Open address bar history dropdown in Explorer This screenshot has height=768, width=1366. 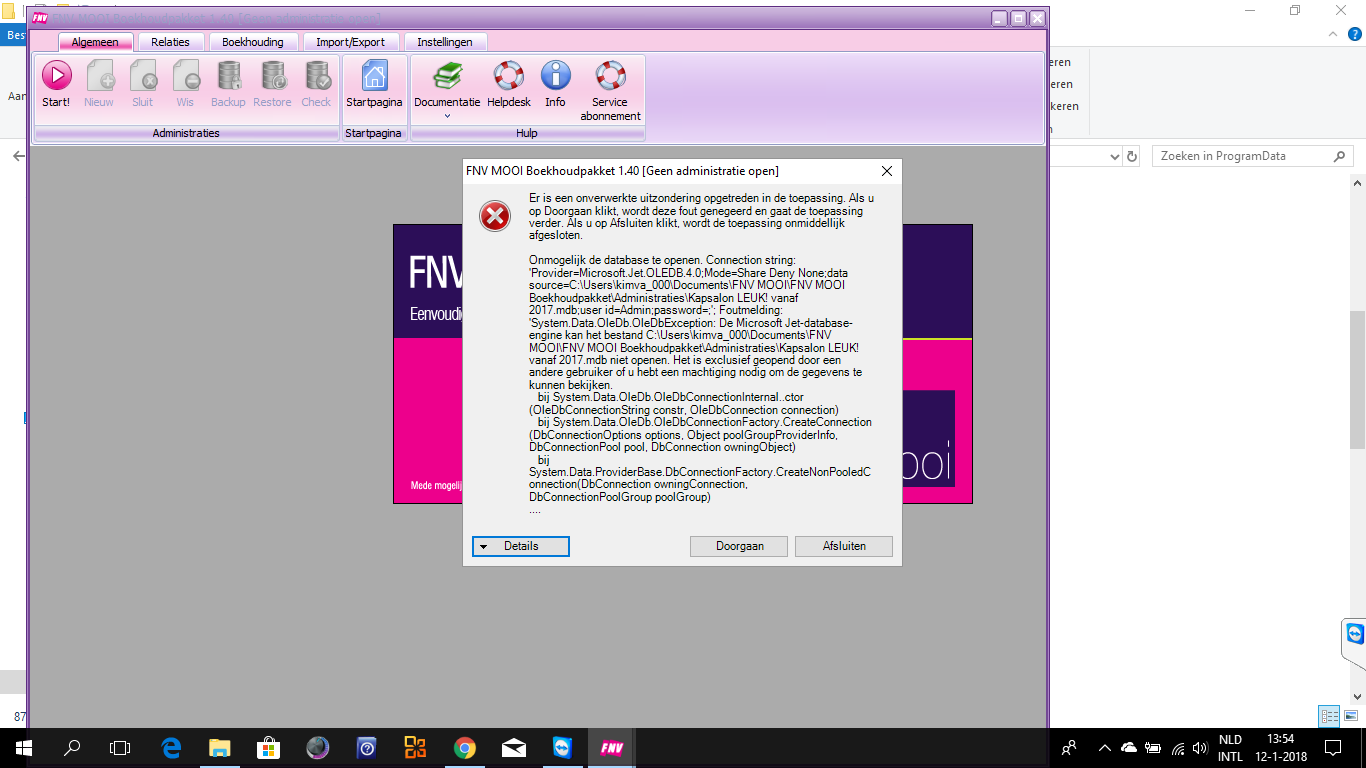click(1116, 157)
